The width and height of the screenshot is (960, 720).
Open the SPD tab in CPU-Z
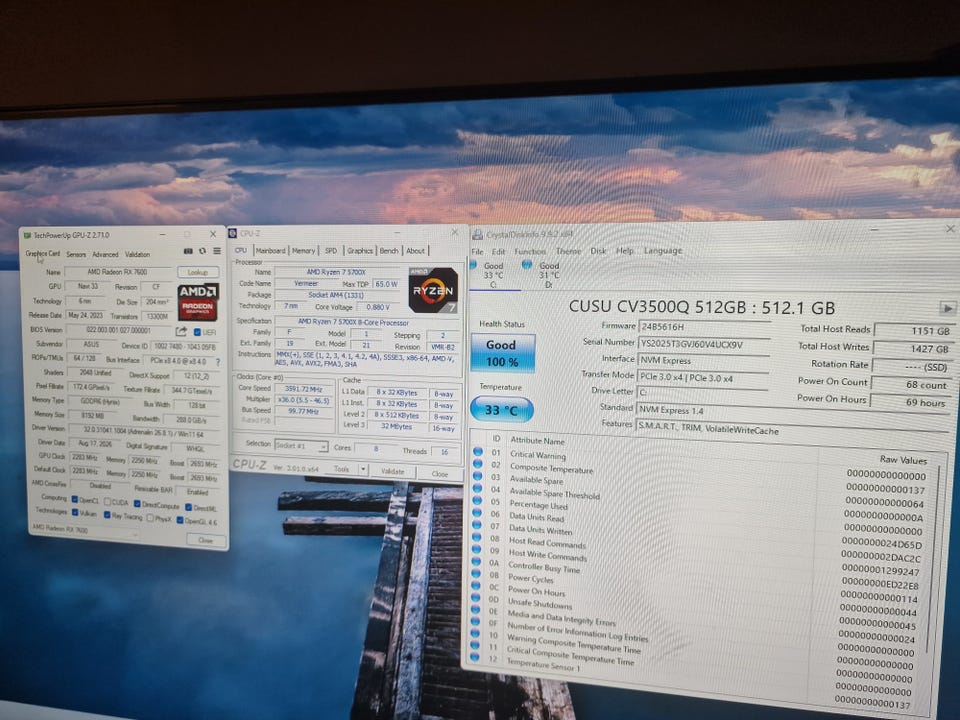click(x=331, y=250)
